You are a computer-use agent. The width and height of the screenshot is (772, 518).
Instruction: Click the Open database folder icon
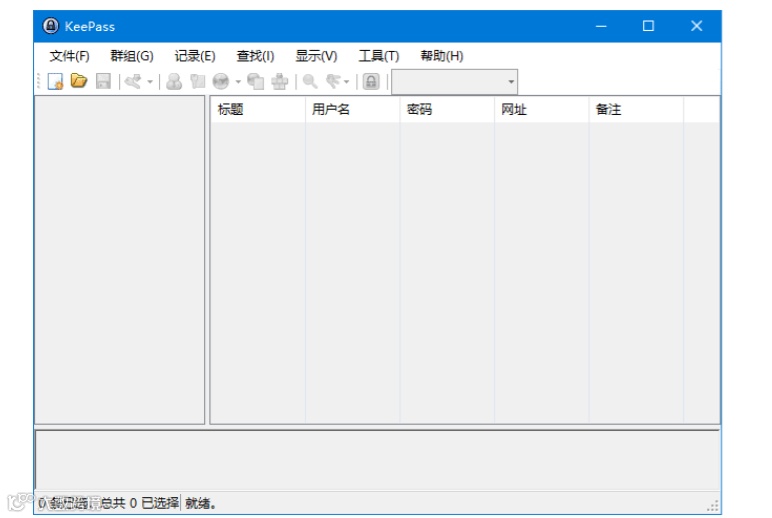(x=79, y=81)
